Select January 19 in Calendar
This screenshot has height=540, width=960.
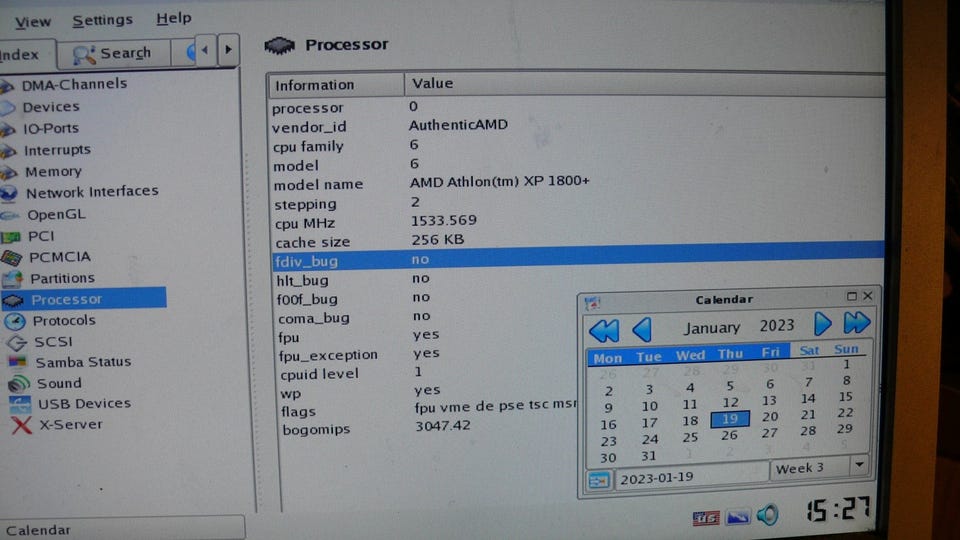coord(729,419)
